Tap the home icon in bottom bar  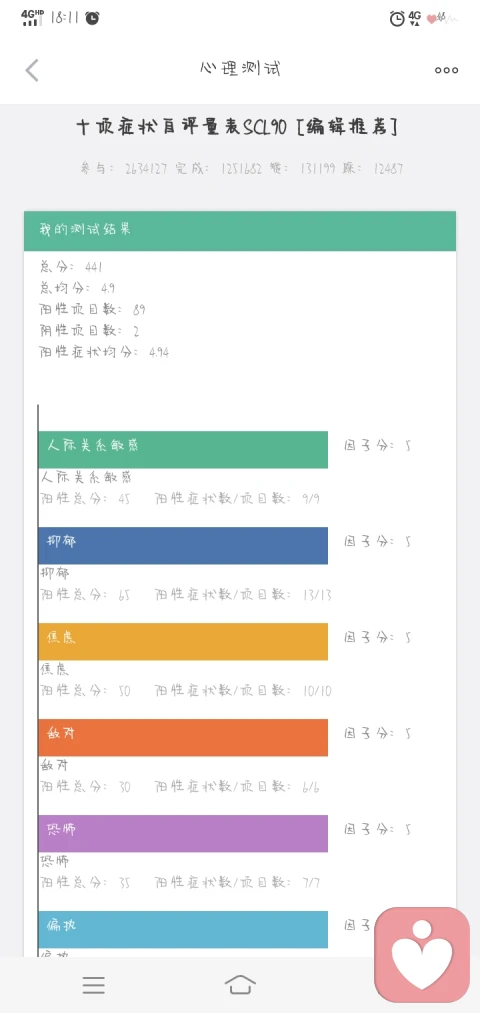240,985
